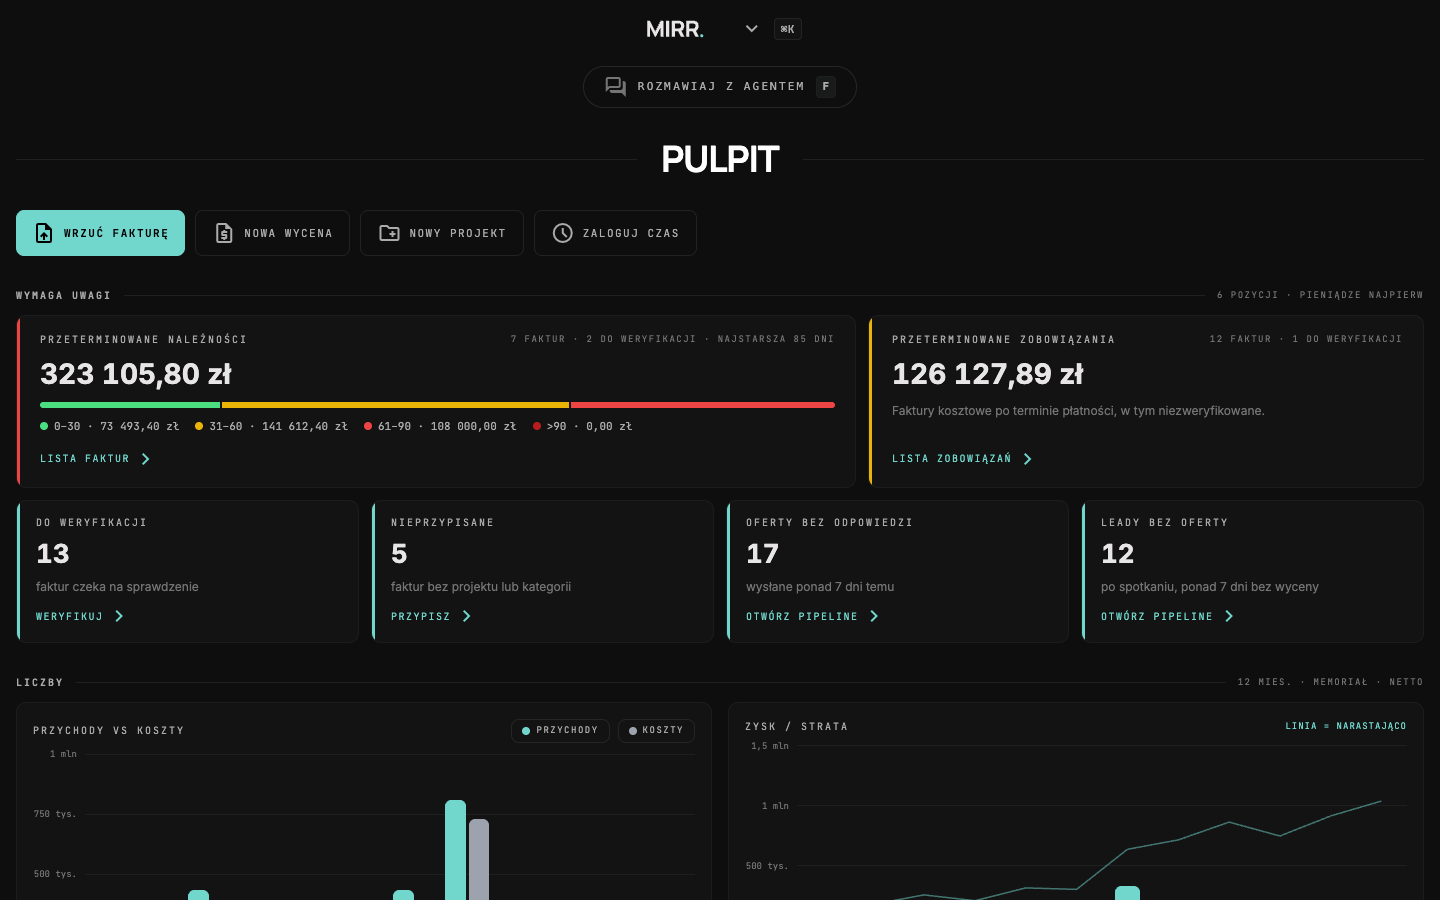Screen dimensions: 1440x900
Task: Click the clock icon on Zaloguj czas
Action: point(563,233)
